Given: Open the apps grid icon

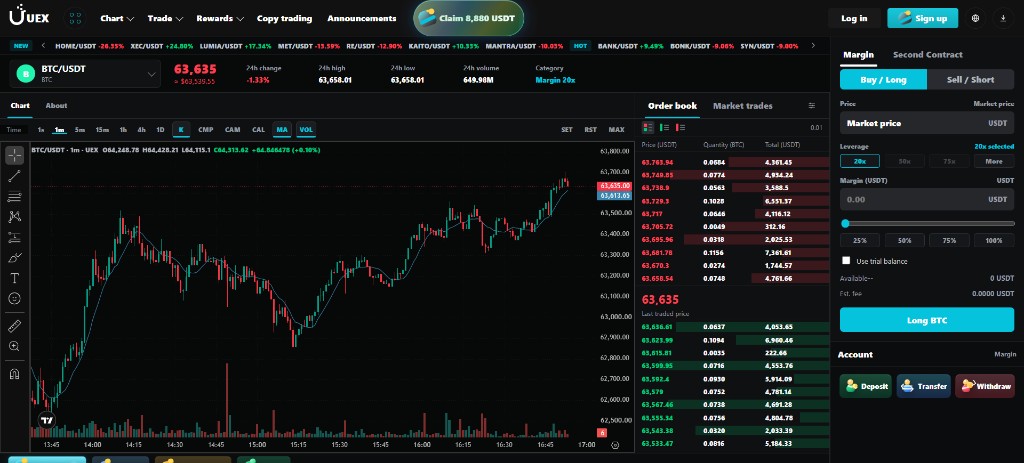Looking at the screenshot, I should click(76, 18).
